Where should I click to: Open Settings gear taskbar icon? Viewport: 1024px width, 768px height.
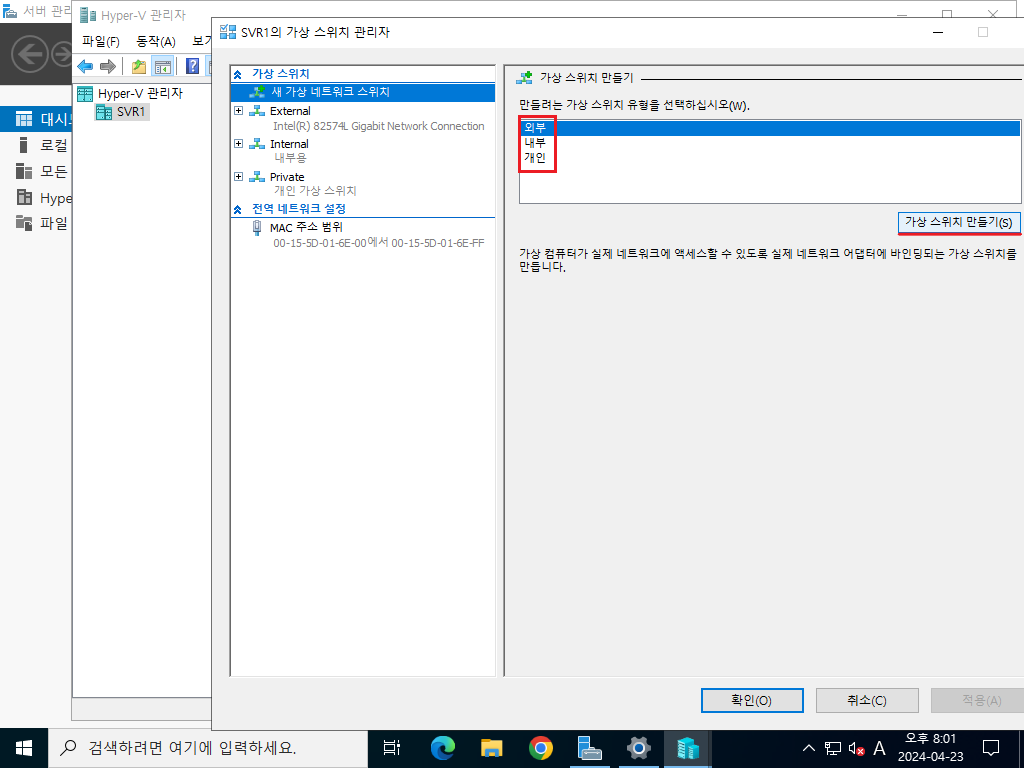[x=639, y=748]
